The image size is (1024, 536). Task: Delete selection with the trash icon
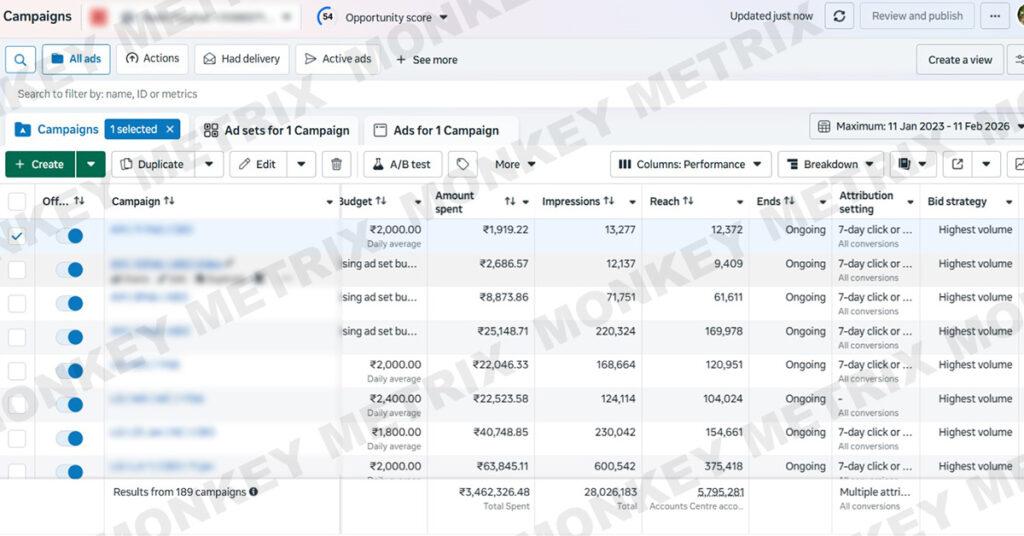(337, 164)
